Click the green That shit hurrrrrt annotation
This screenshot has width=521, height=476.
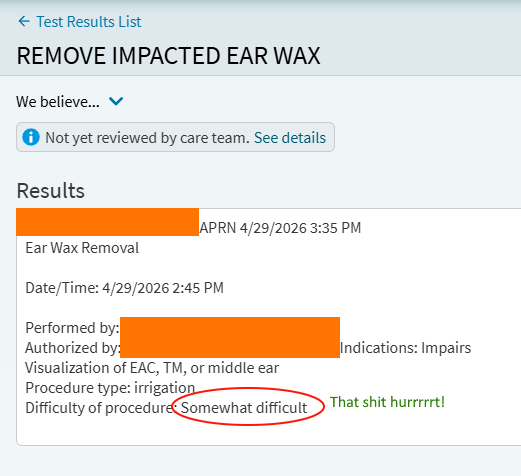[387, 402]
